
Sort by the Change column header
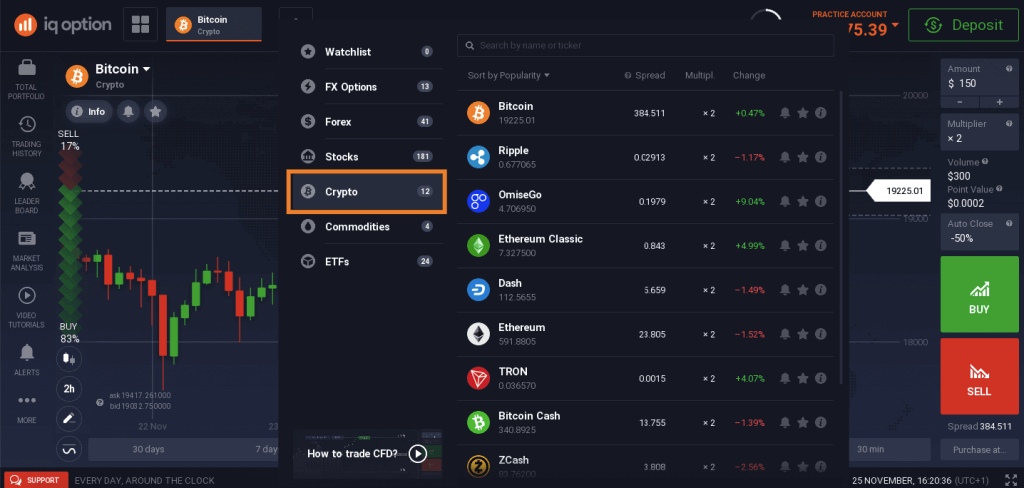[748, 75]
